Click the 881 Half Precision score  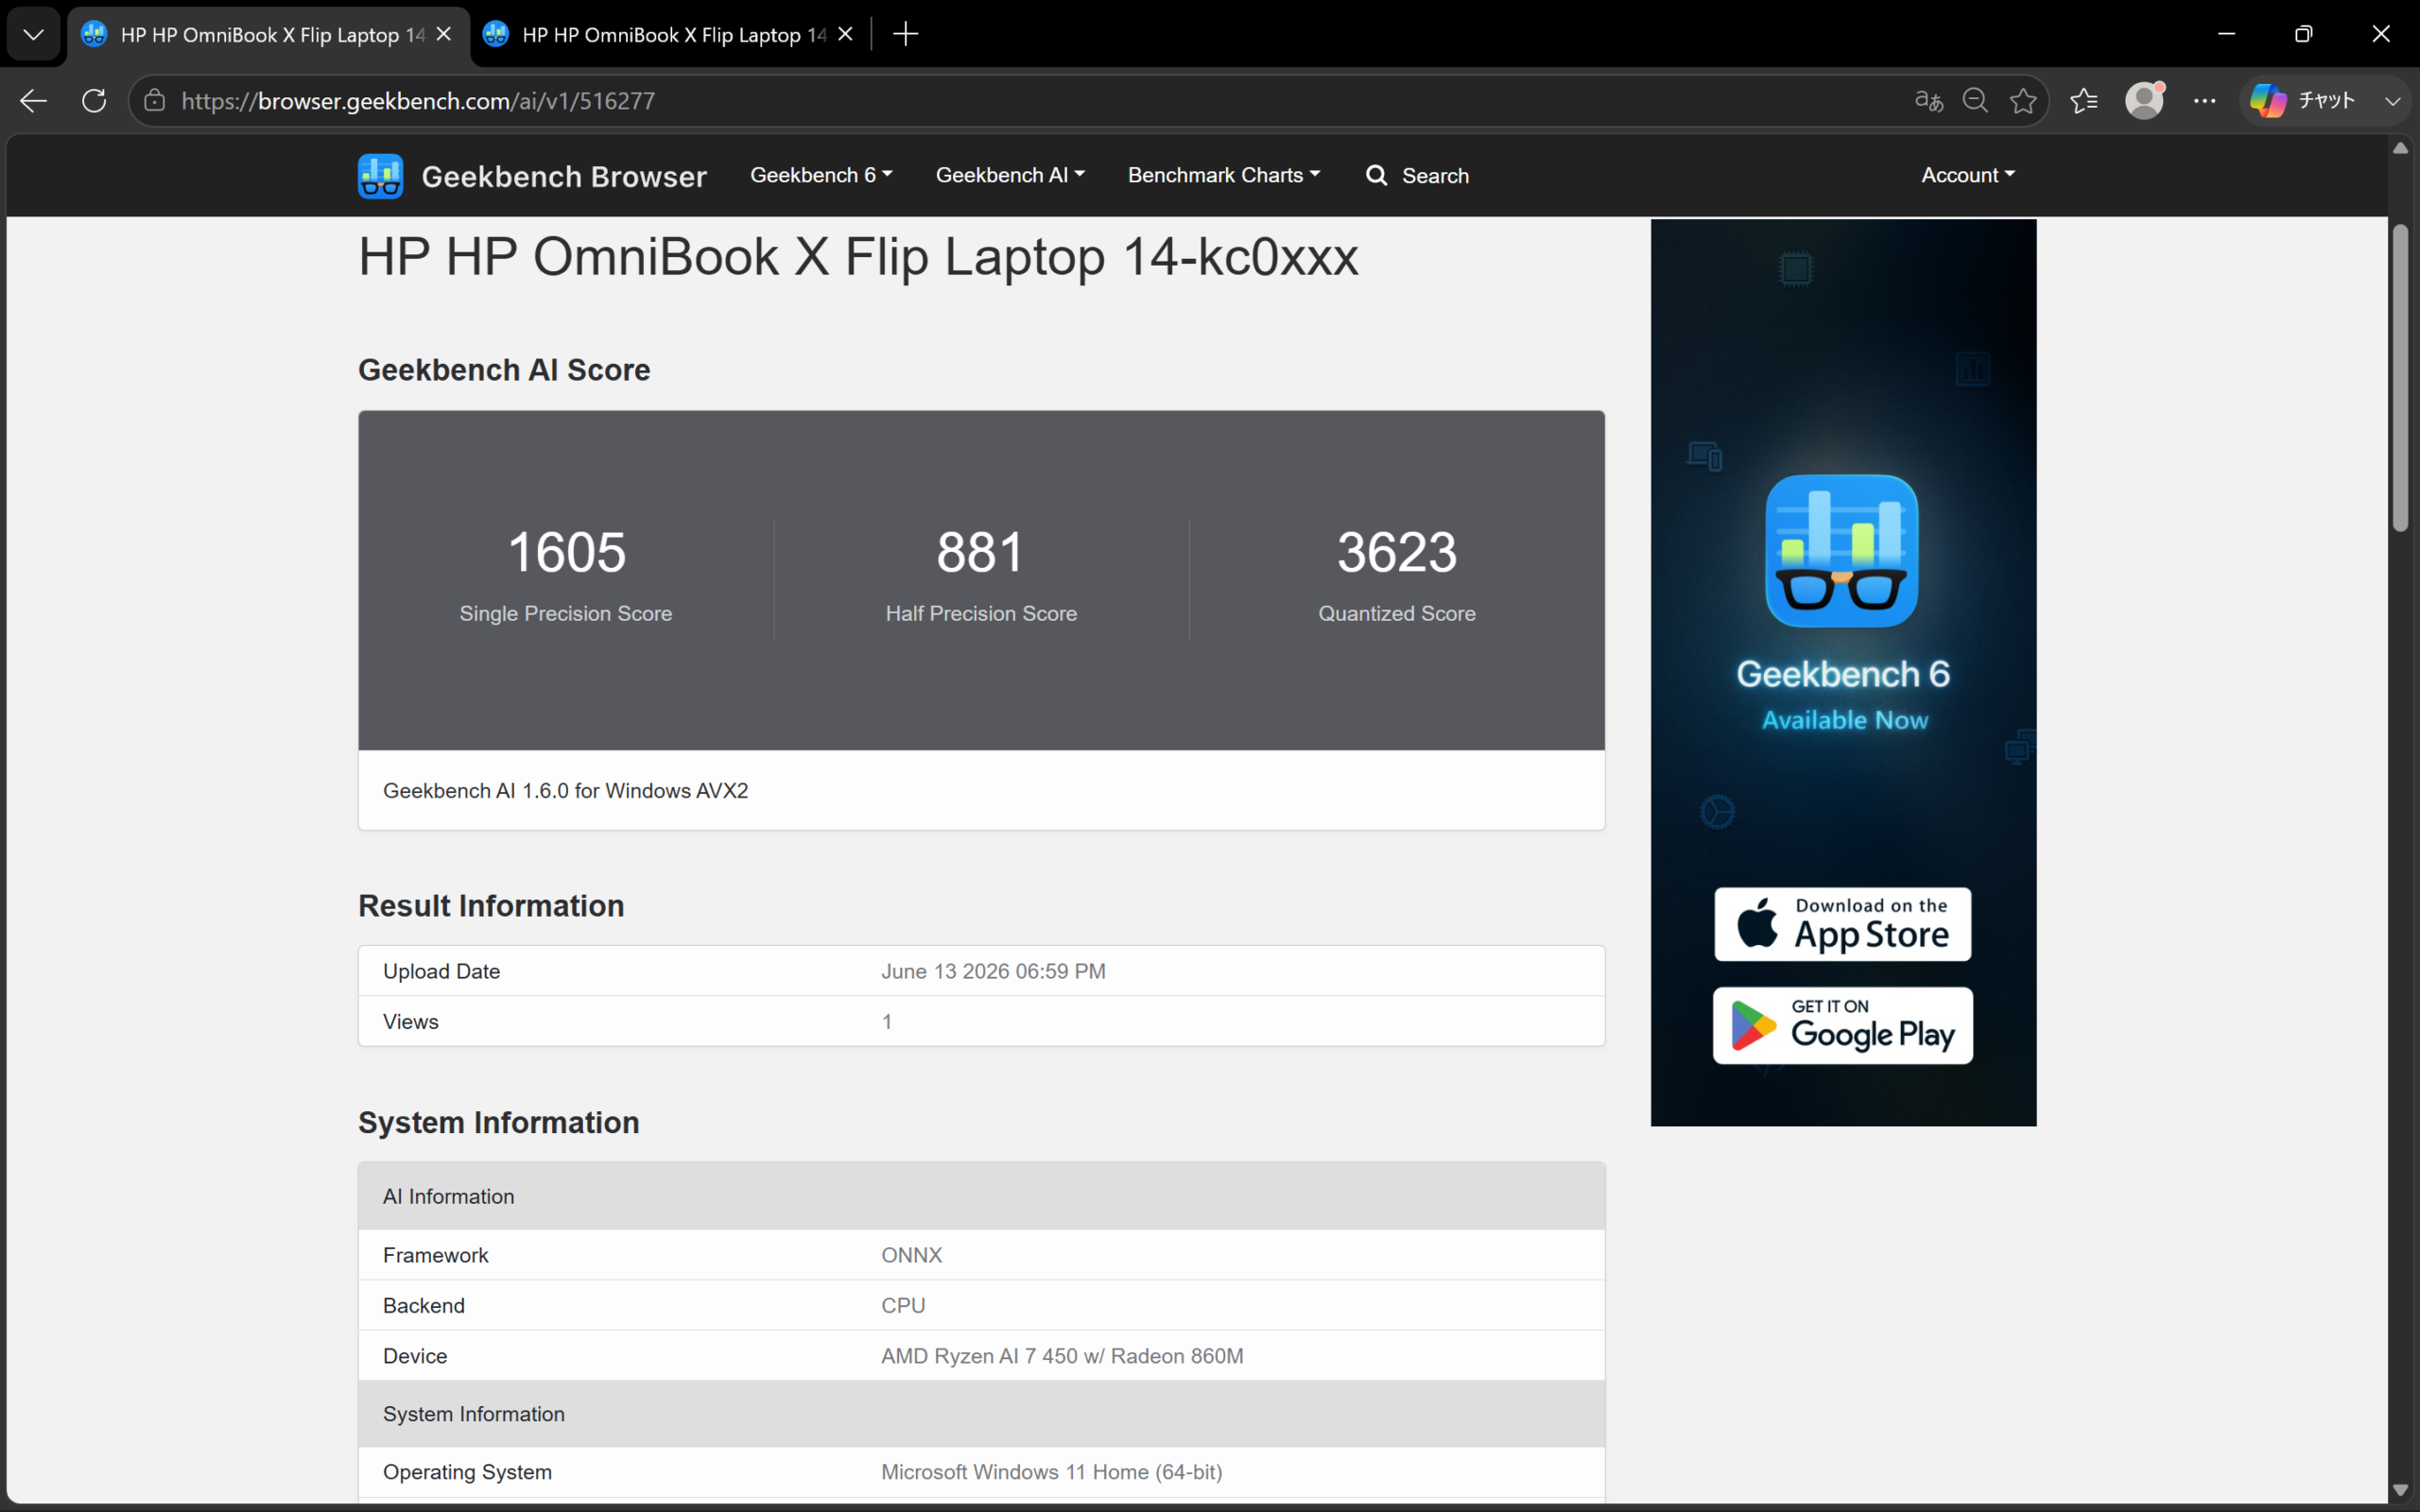pyautogui.click(x=981, y=552)
